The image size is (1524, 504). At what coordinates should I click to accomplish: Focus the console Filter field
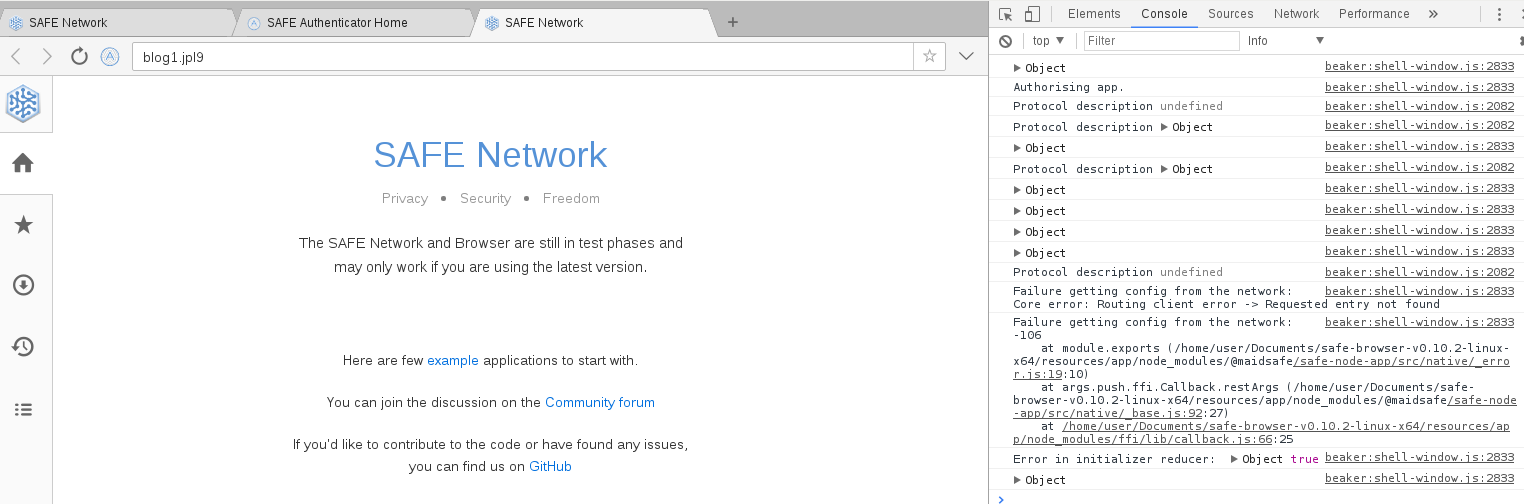tap(1162, 41)
